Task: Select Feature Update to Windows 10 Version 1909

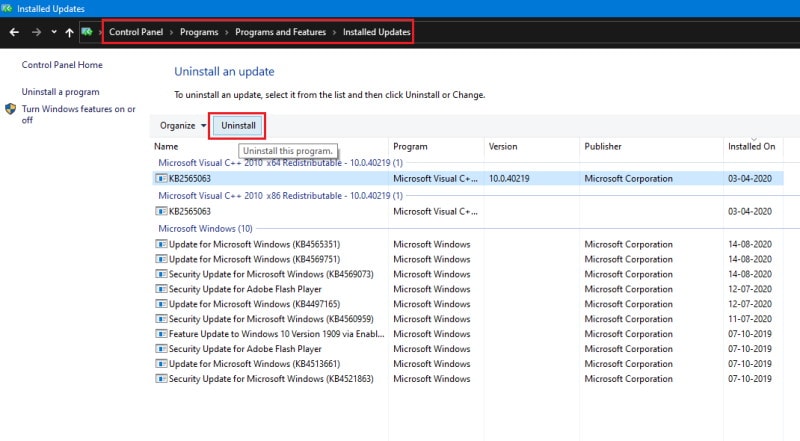Action: pyautogui.click(x=276, y=334)
